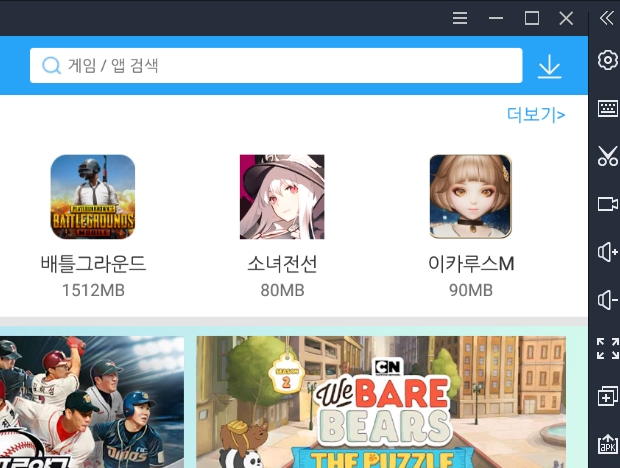Screen dimensions: 620x468
Task: Open the 이카루스M game icon
Action: point(471,197)
